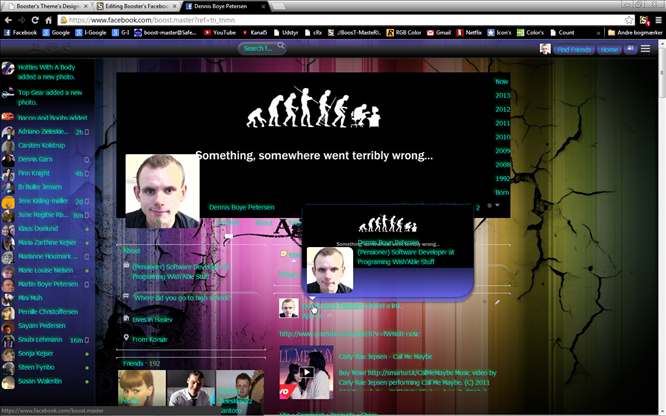The image size is (666, 416).
Task: Open the Google bookmark
Action: (x=56, y=32)
